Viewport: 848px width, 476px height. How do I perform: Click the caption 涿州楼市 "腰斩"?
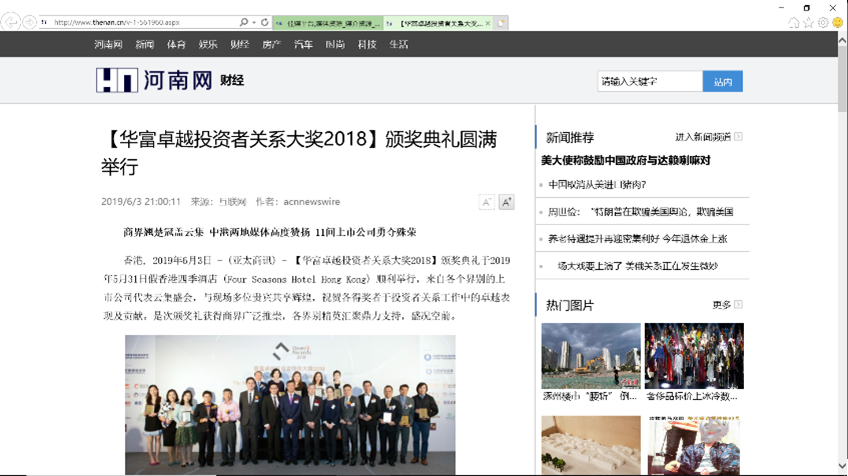point(591,396)
